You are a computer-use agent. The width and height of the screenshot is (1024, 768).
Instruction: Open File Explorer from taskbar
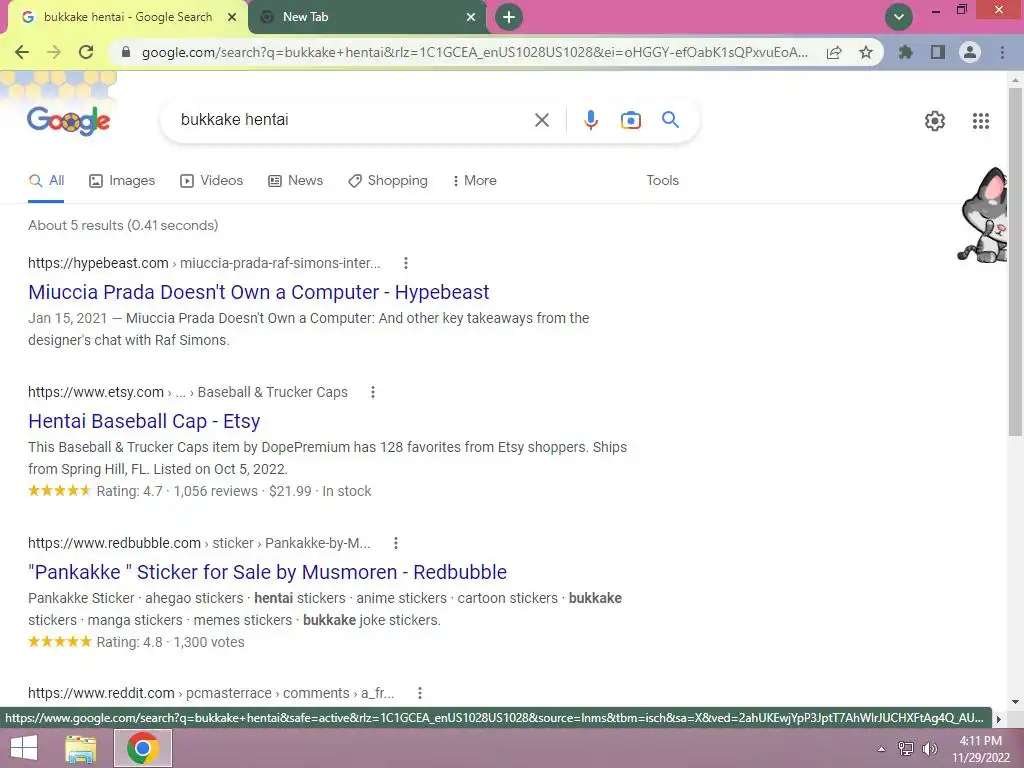[x=81, y=748]
